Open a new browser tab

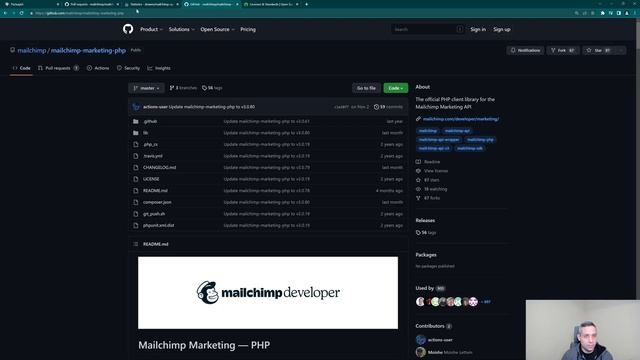coord(307,4)
